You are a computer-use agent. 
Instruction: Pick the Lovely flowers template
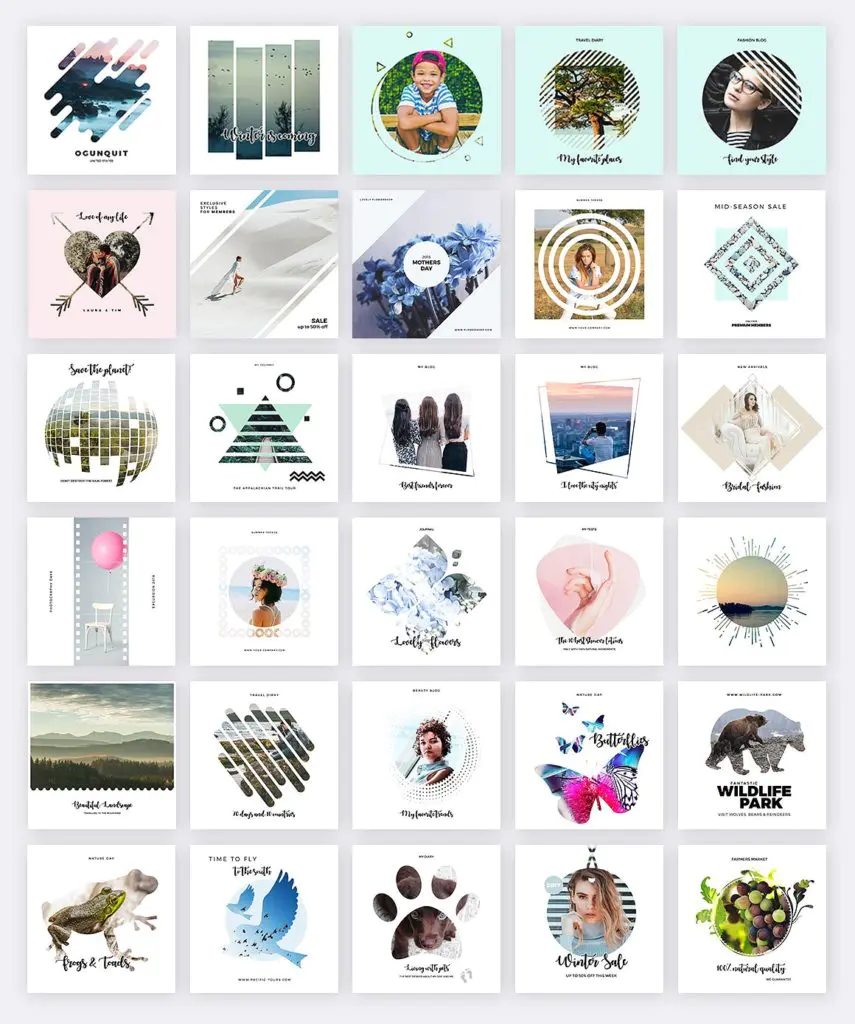(427, 592)
